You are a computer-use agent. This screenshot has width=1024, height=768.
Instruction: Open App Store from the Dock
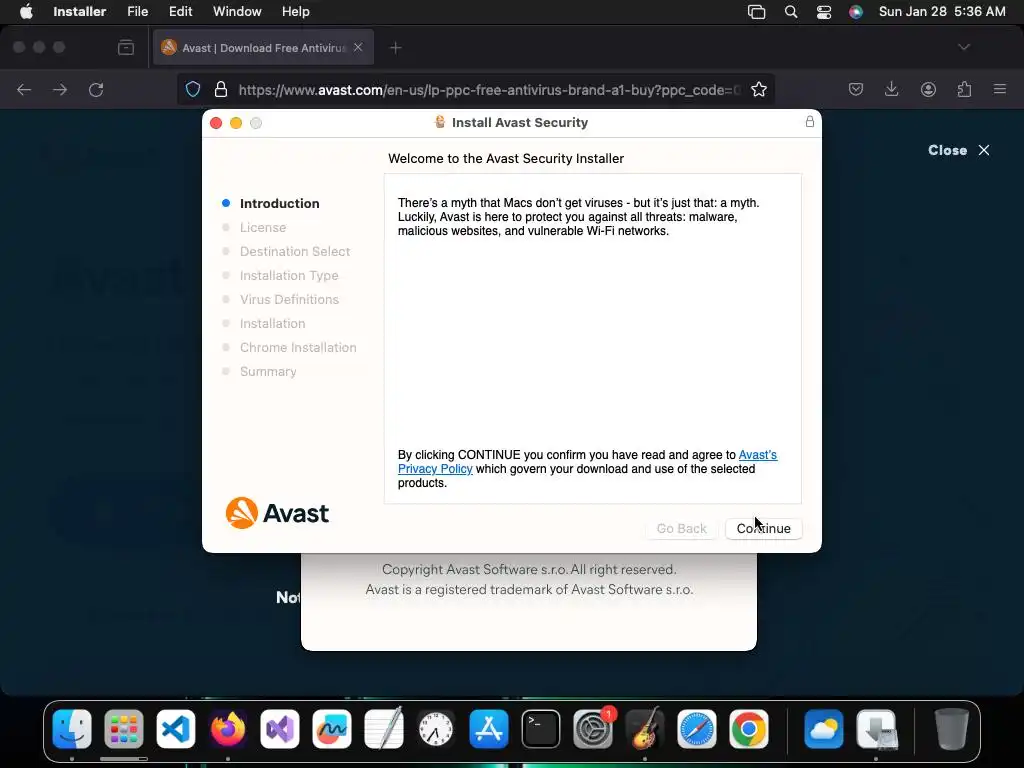click(x=488, y=729)
